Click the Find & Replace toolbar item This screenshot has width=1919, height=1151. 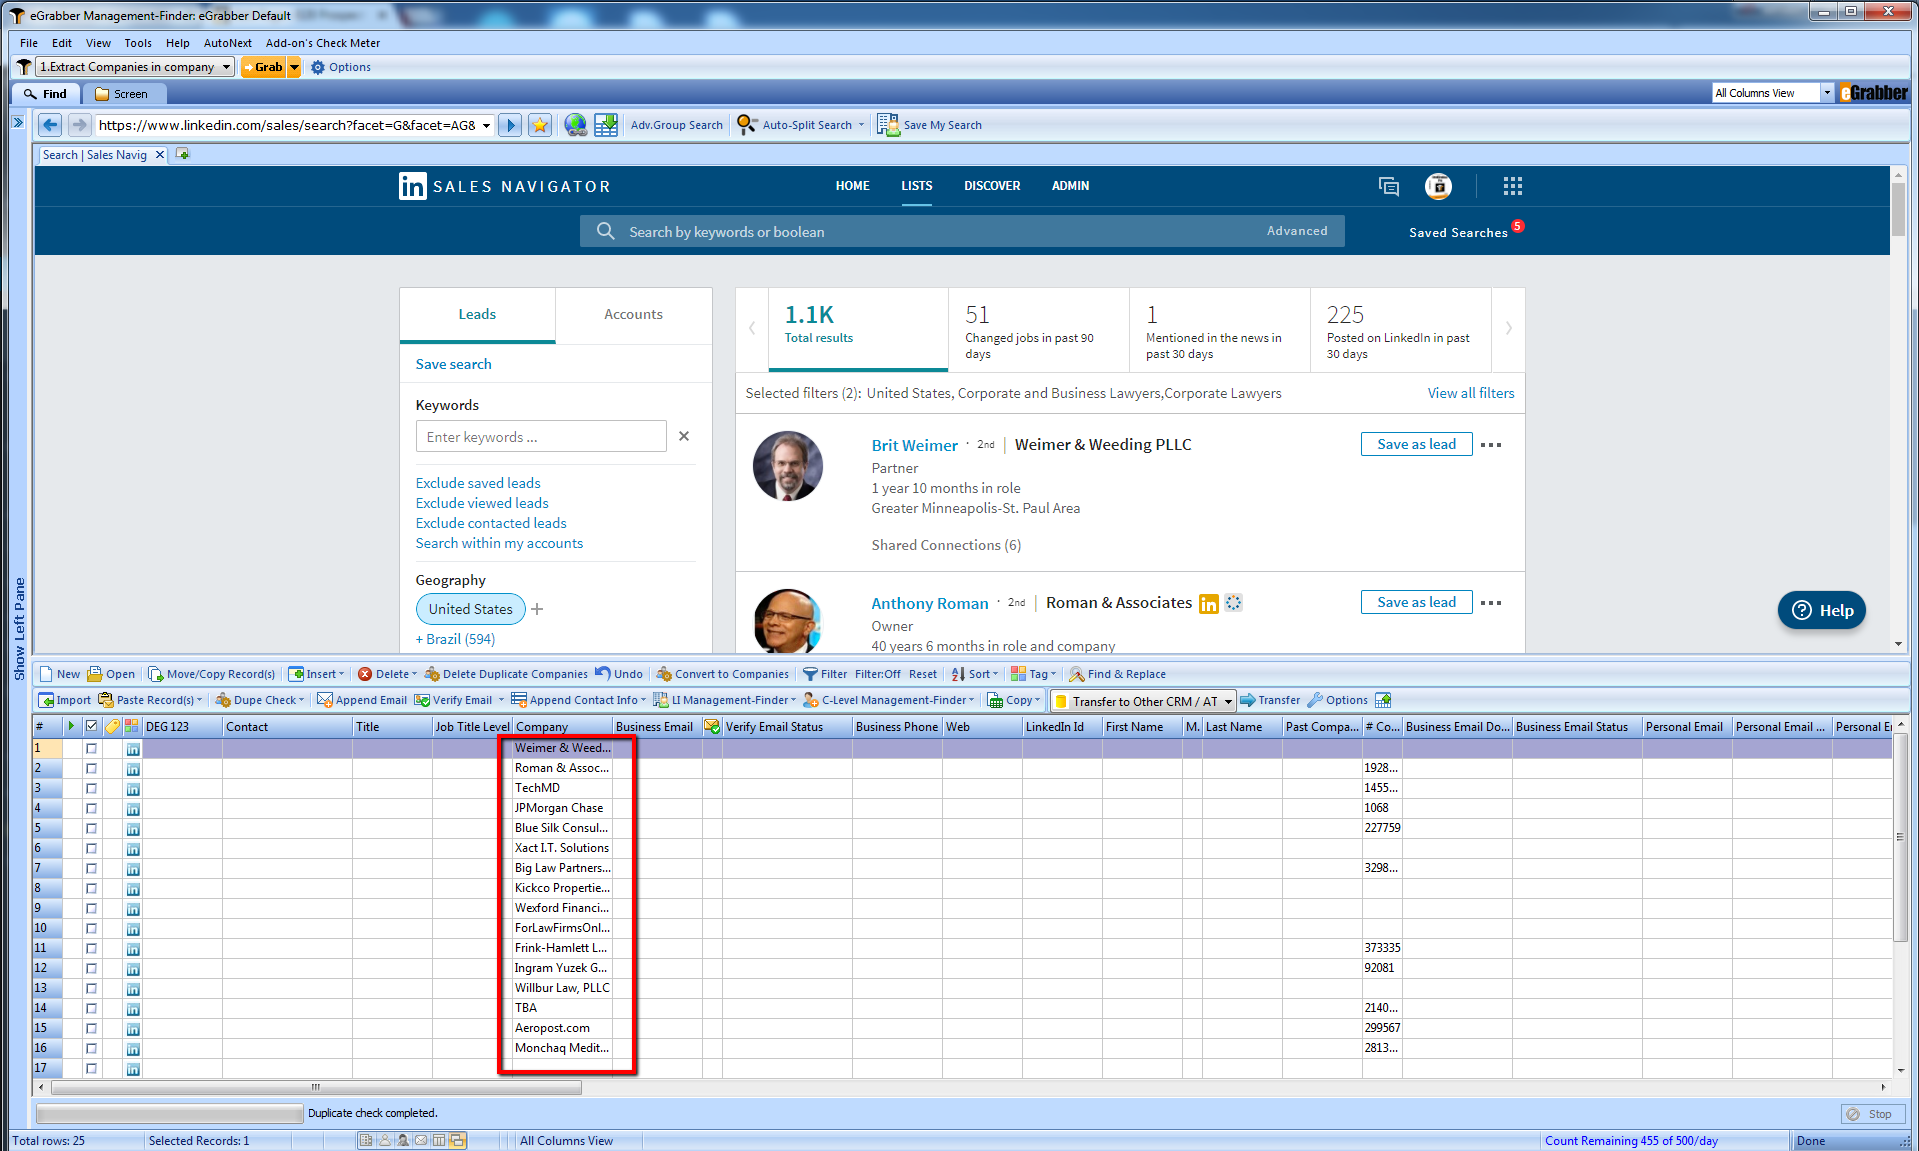(x=1117, y=674)
